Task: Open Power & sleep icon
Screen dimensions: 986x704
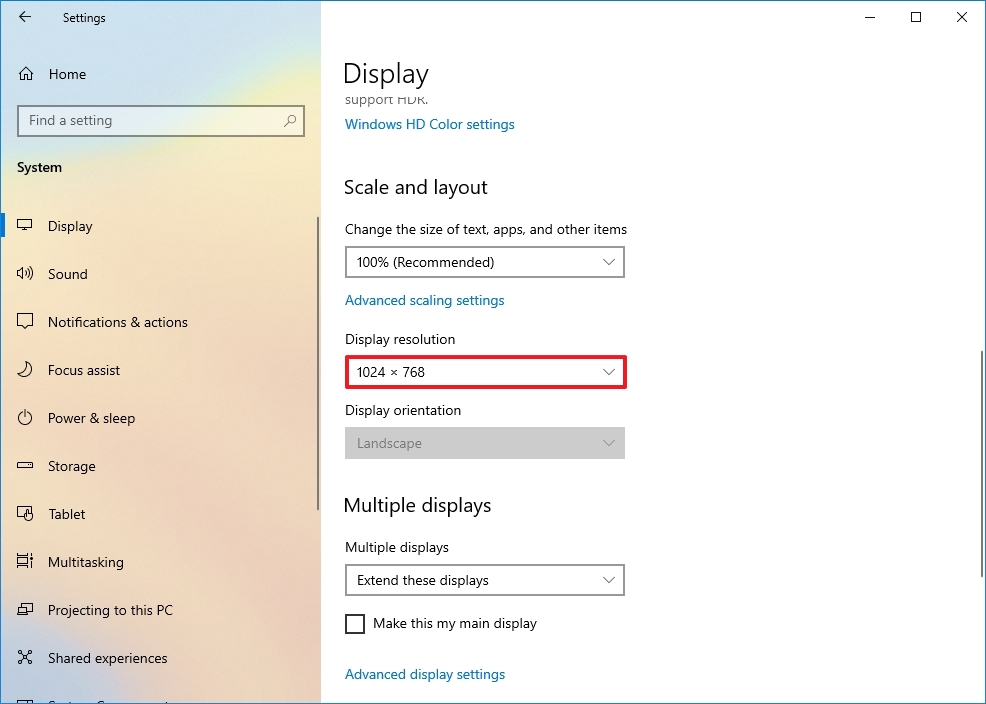Action: [x=25, y=417]
